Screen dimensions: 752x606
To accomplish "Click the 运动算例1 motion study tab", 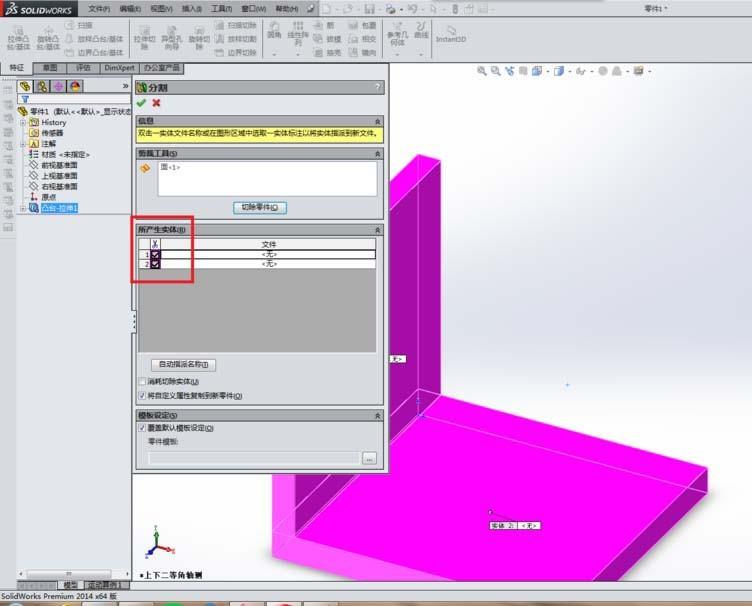I will pos(106,585).
